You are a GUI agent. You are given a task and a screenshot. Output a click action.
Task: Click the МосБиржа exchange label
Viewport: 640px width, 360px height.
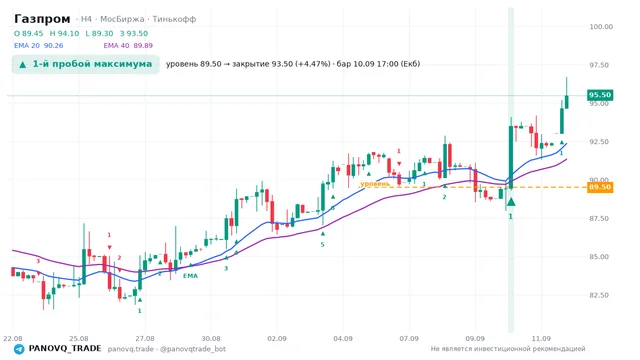(122, 19)
